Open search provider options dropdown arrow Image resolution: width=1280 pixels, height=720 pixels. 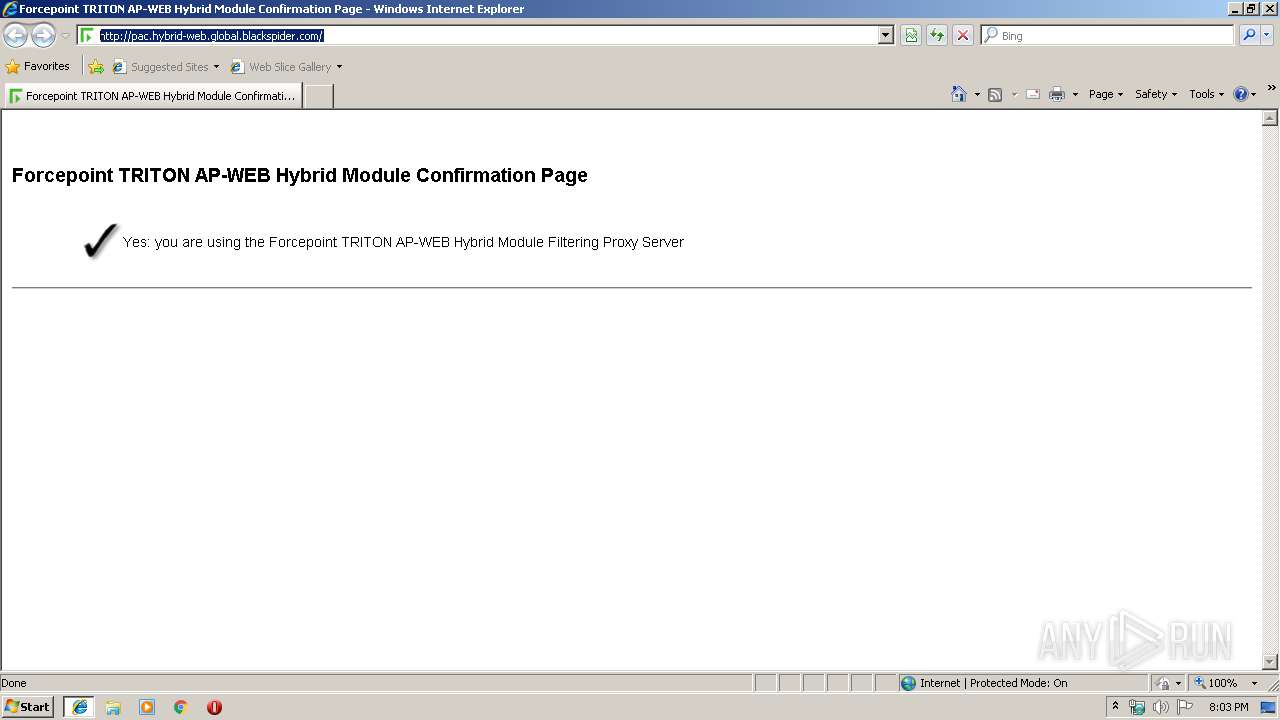pos(1267,35)
